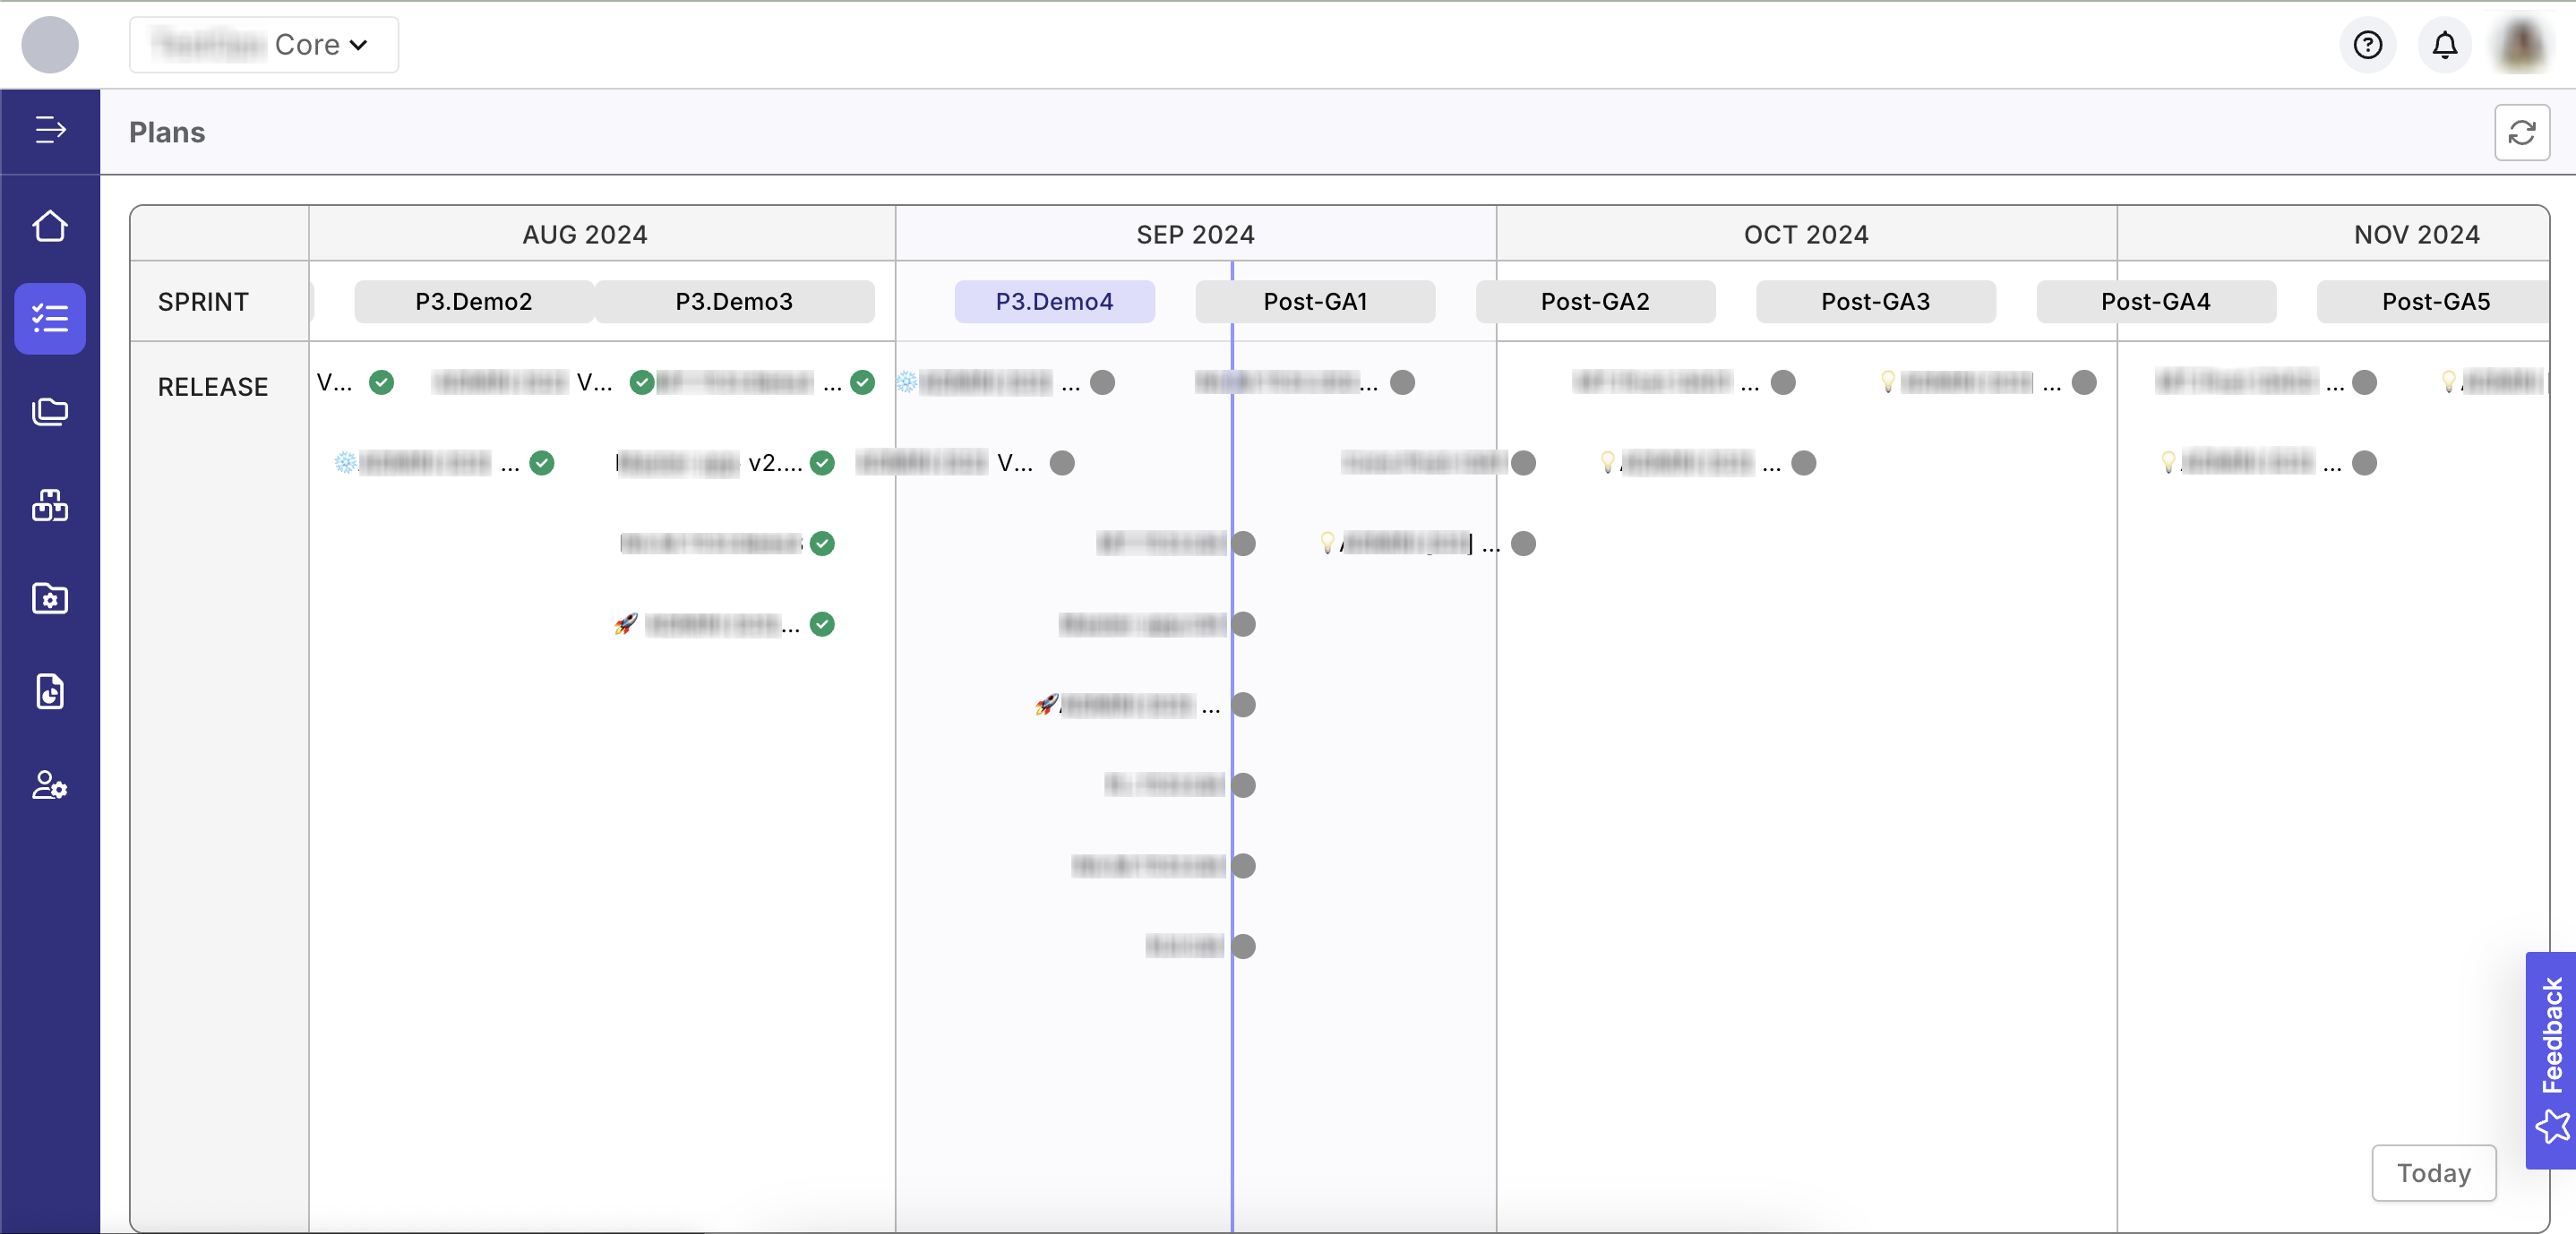Click the Today button to navigate to current date

2436,1171
